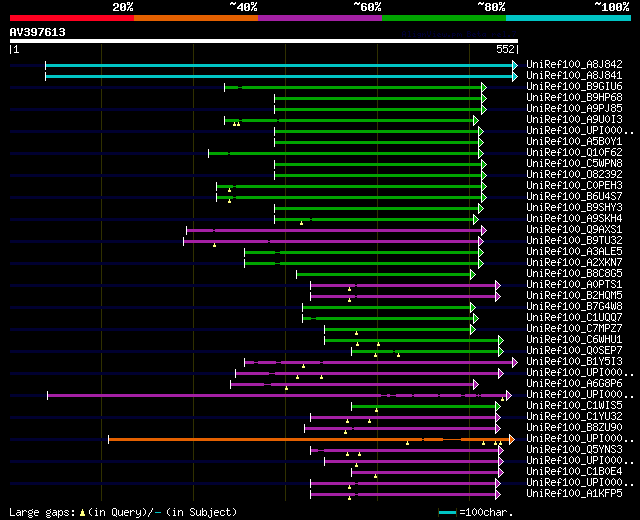Image resolution: width=640 pixels, height=520 pixels.
Task: Open hit UniRef100_C1B0E4
Action: (x=574, y=472)
